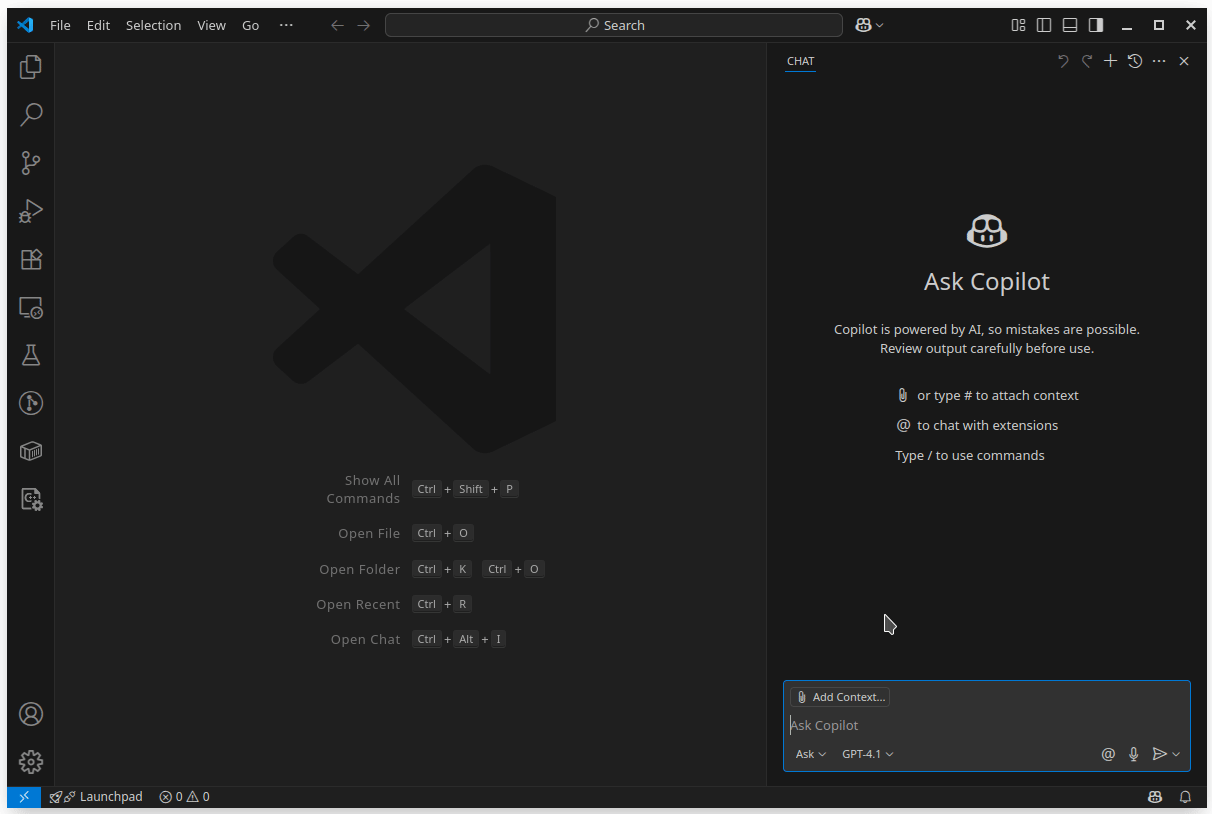Click Launchpad in the status bar
Viewport: 1212px width, 814px height.
click(97, 797)
